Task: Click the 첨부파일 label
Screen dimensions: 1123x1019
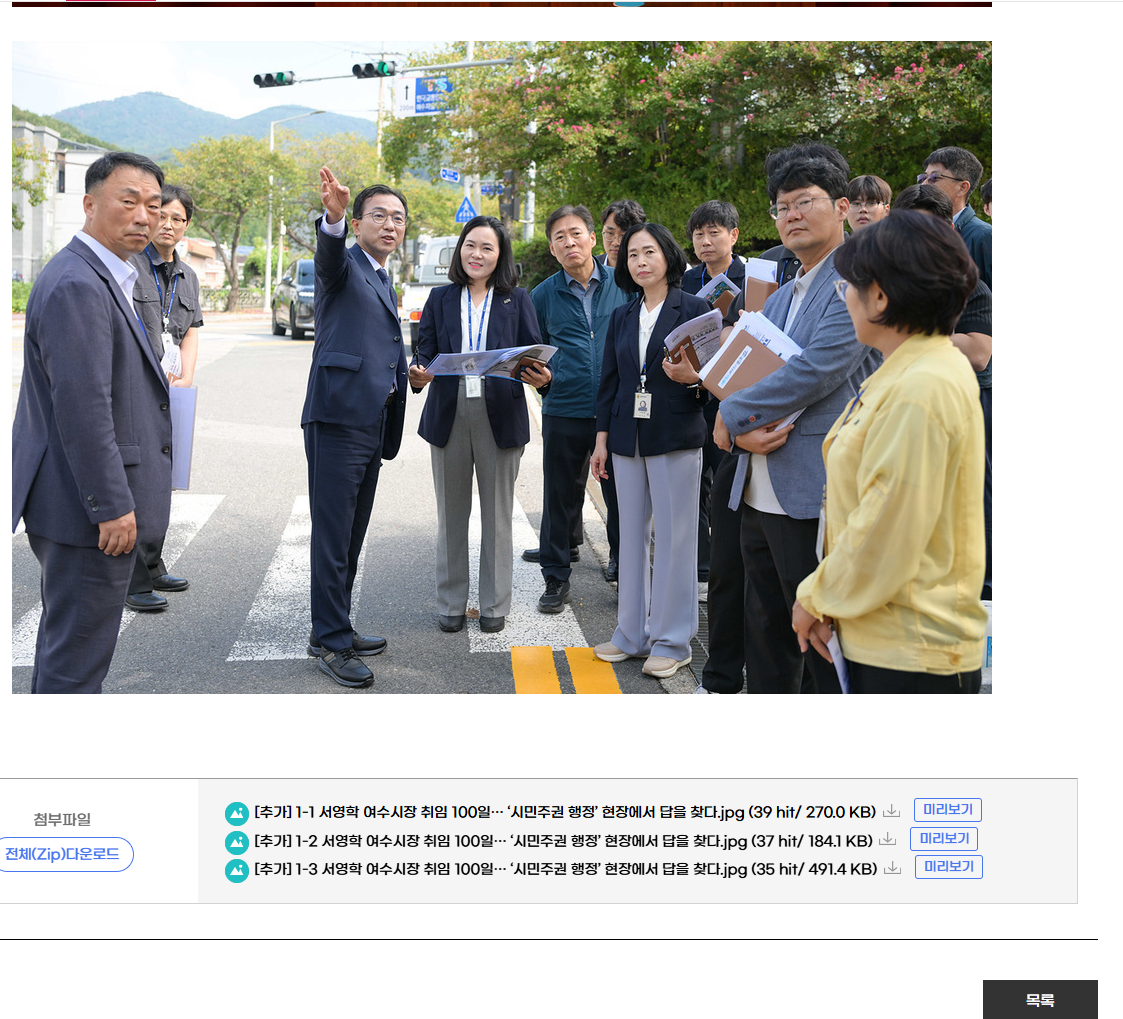Action: tap(62, 819)
